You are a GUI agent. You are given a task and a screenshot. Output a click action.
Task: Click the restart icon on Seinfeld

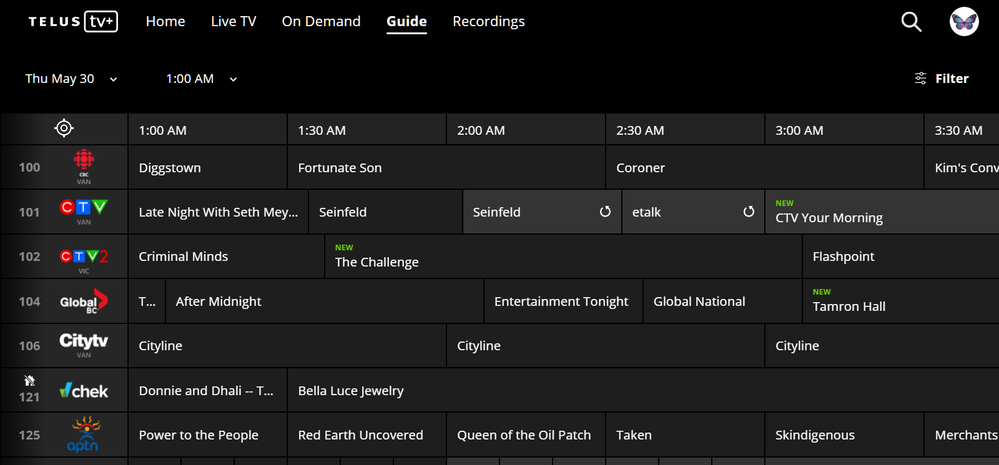point(605,212)
